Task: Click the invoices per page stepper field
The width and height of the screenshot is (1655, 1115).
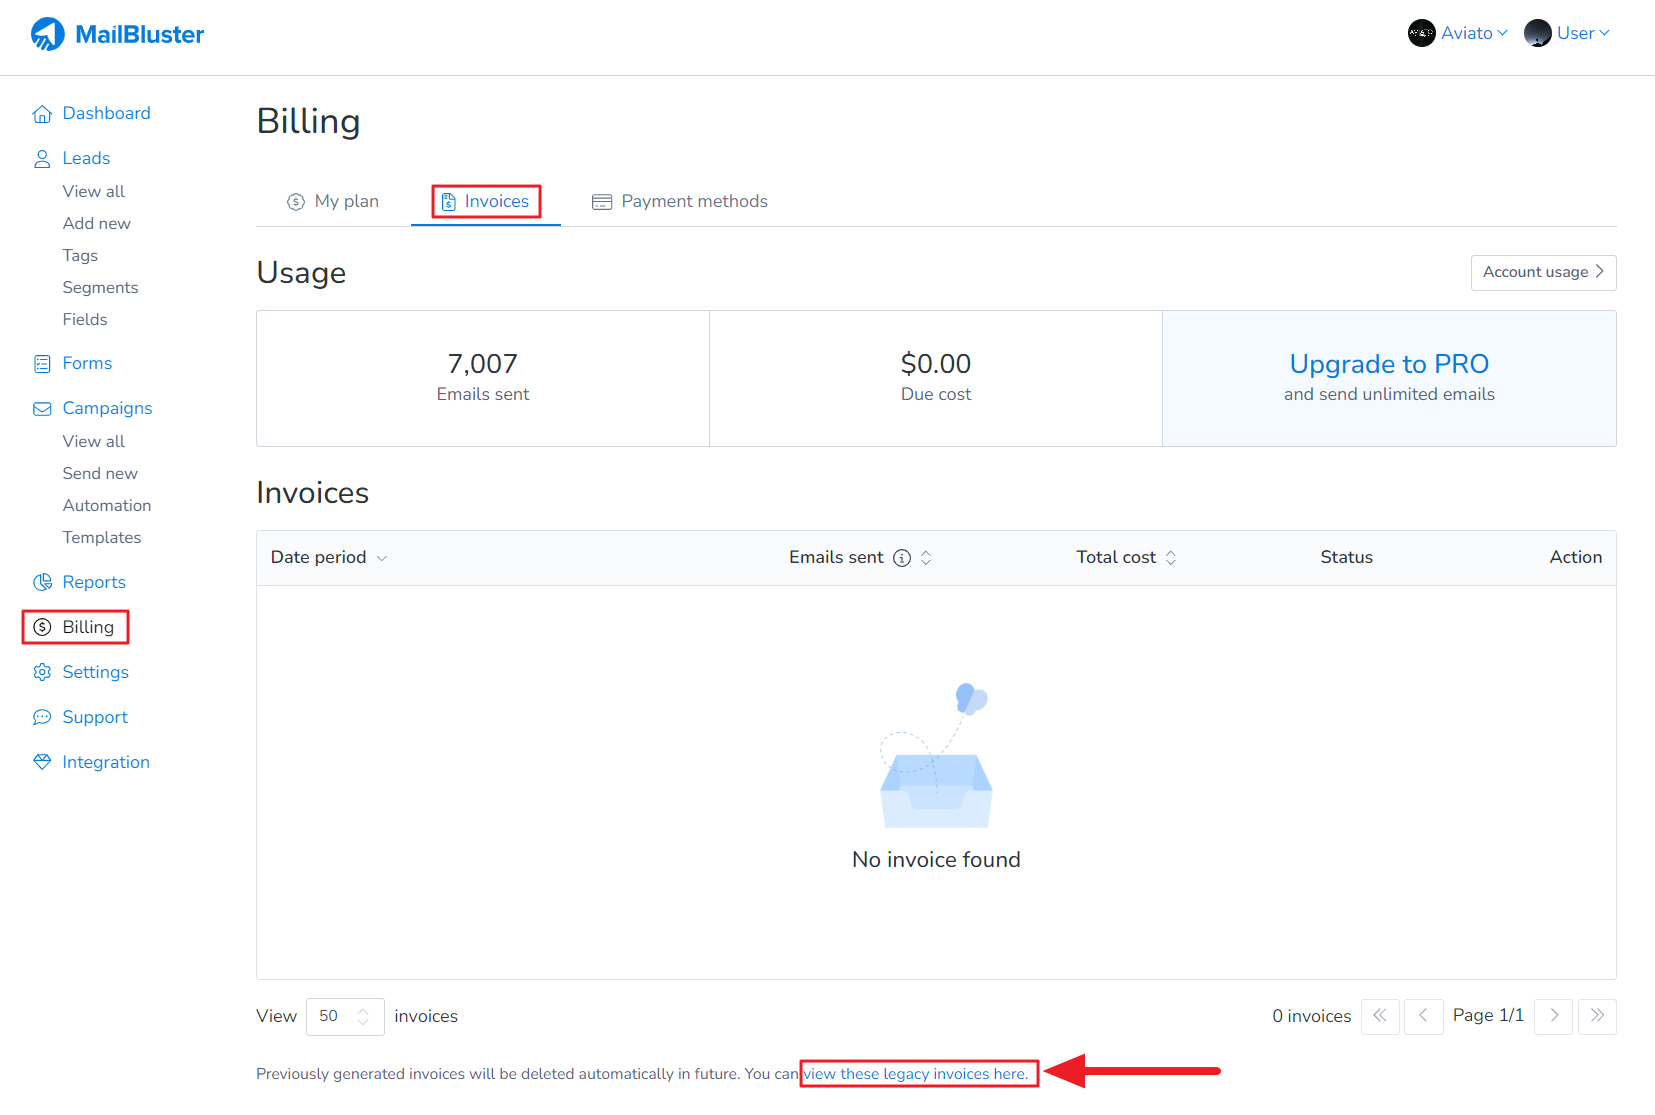Action: tap(344, 1016)
